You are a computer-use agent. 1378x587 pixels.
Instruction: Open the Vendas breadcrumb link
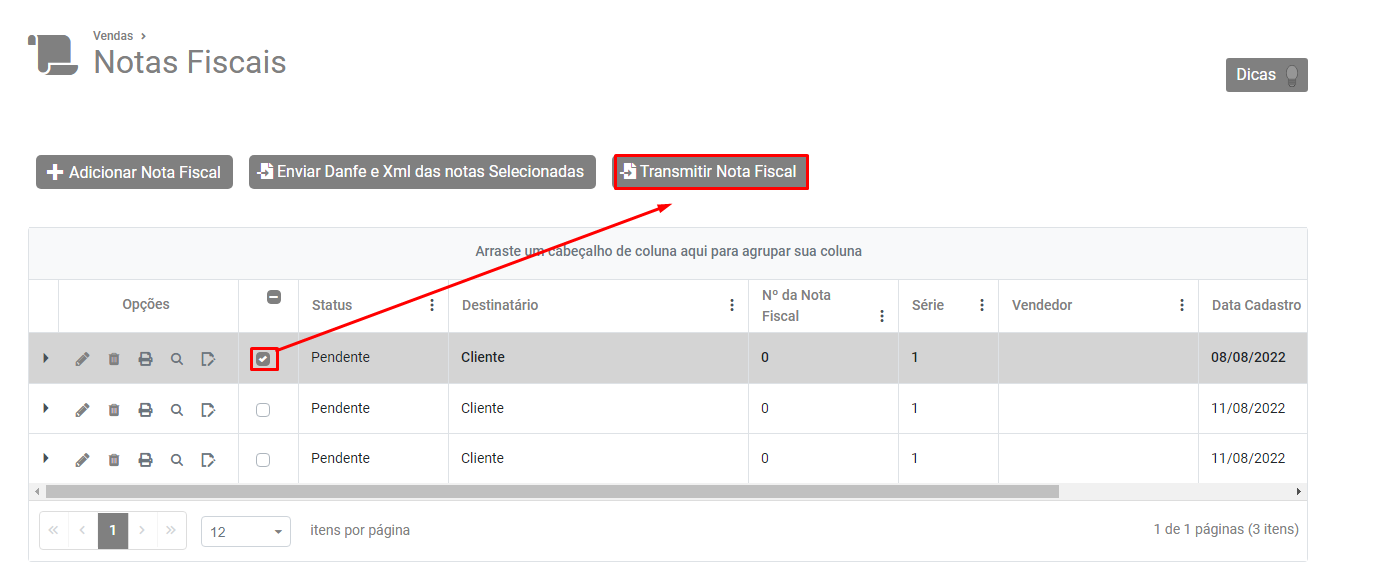point(113,36)
